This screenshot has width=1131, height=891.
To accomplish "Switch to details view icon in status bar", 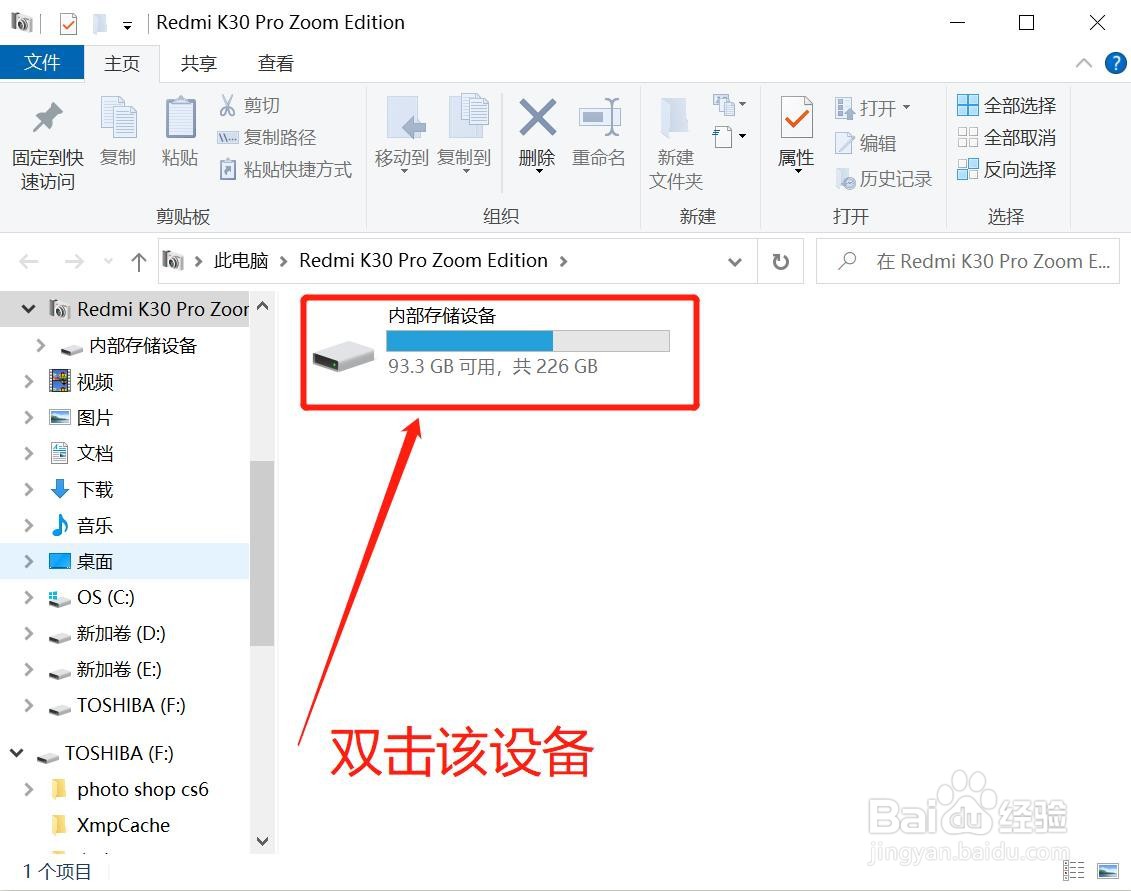I will (x=1073, y=871).
